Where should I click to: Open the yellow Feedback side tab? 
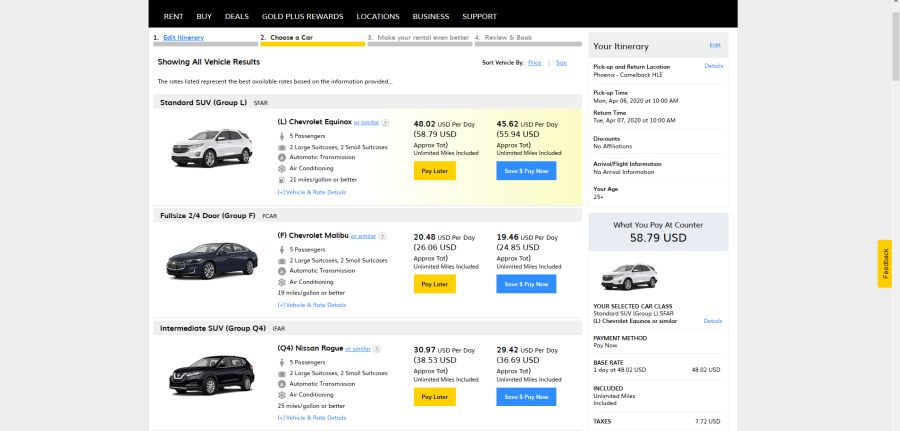point(885,263)
